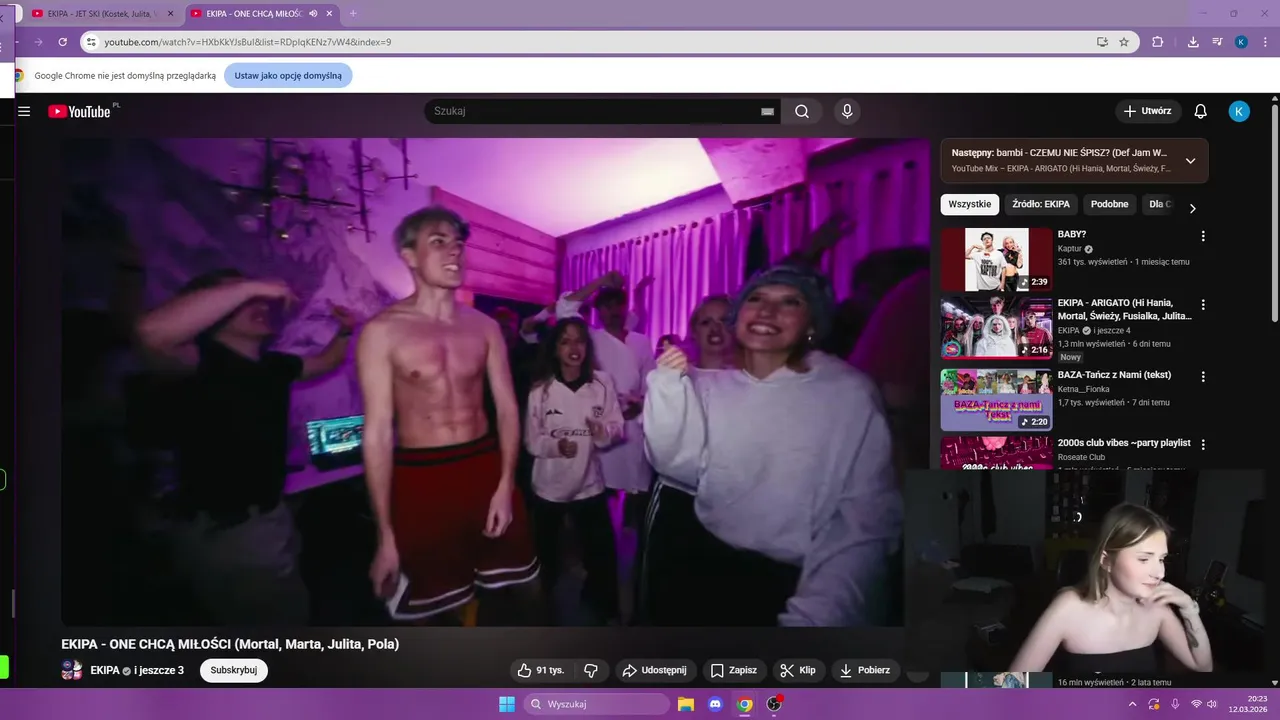This screenshot has width=1280, height=720.
Task: Open Discord from taskbar
Action: (715, 704)
